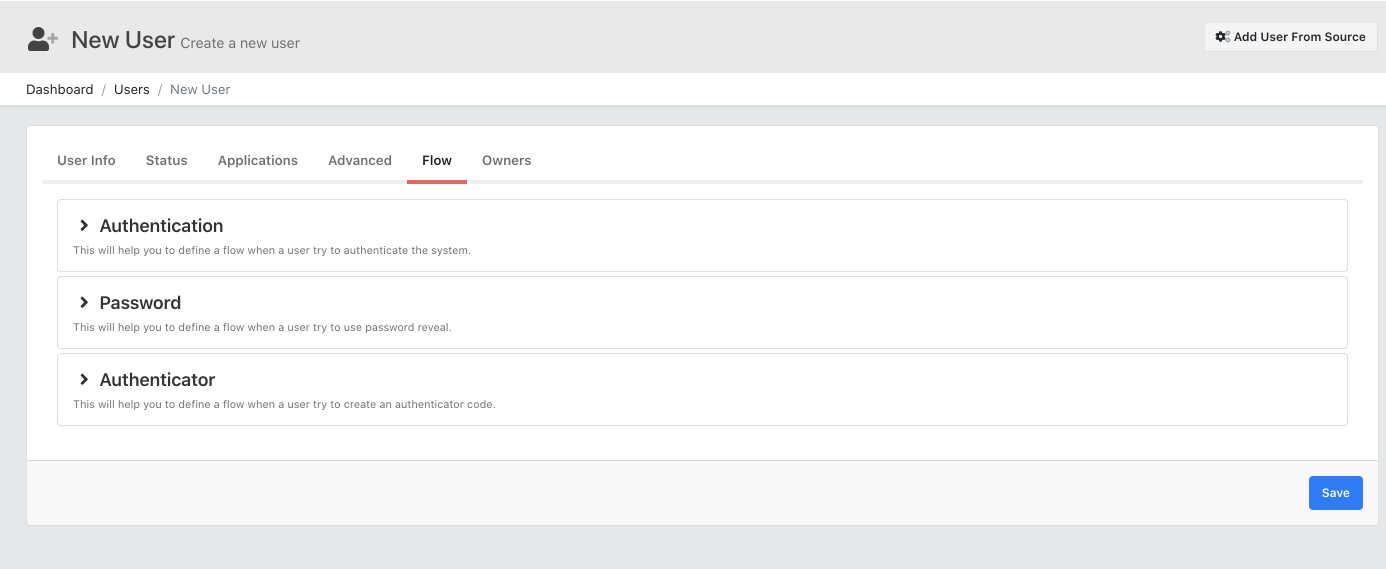Go back to Users breadcrumb link
Image resolution: width=1386 pixels, height=569 pixels.
pos(132,90)
